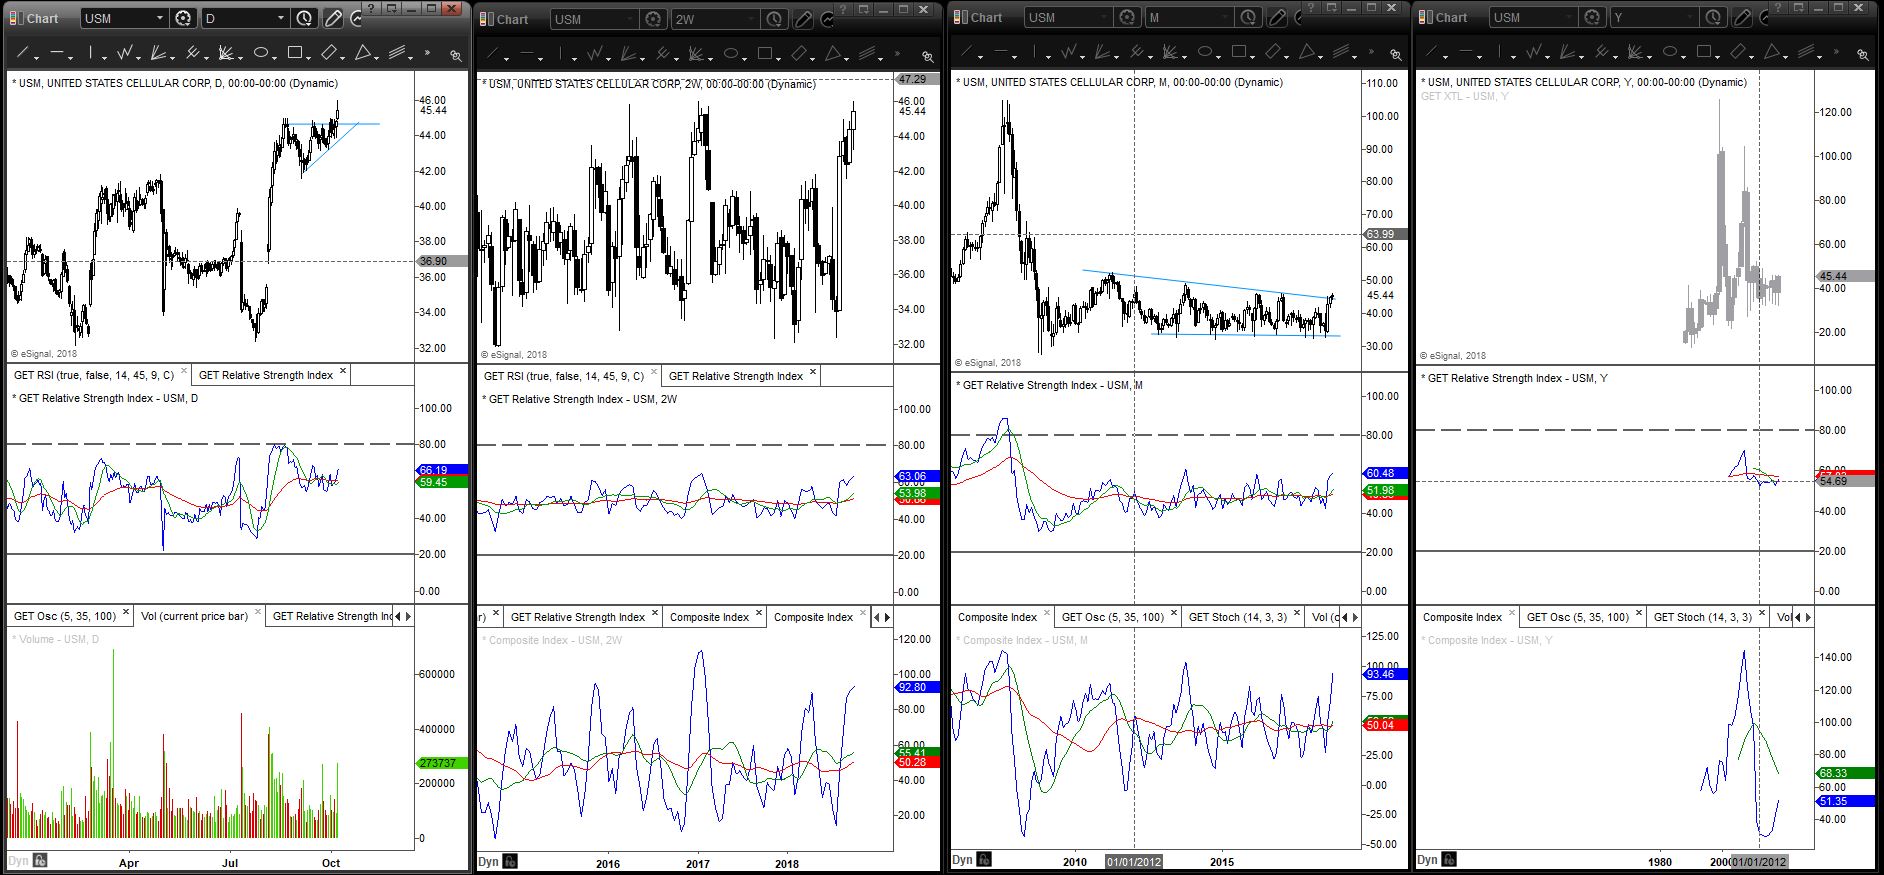Click the help question mark in the daily (D) chart
This screenshot has width=1884, height=875.
[x=369, y=8]
